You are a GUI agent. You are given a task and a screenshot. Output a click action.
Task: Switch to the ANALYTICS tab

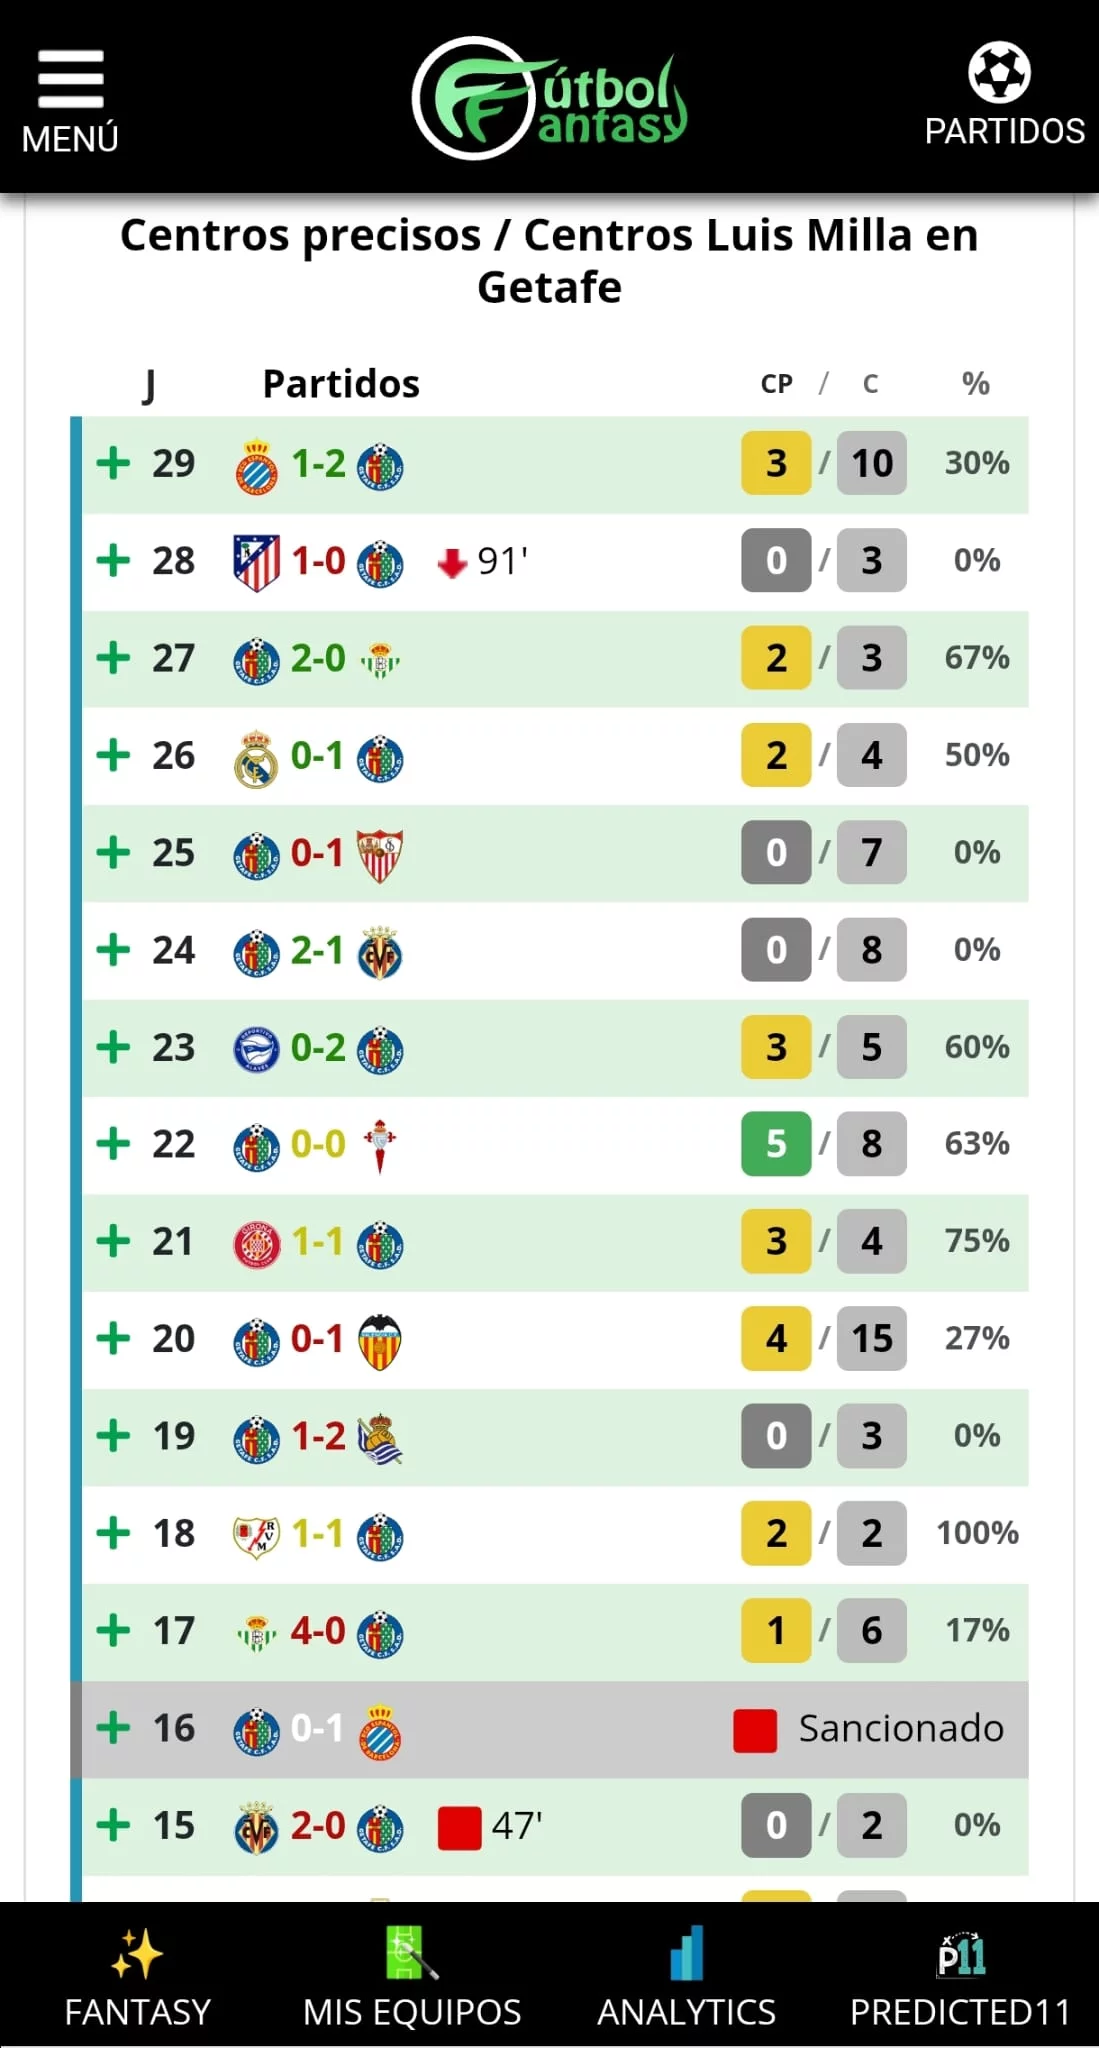pyautogui.click(x=687, y=2011)
